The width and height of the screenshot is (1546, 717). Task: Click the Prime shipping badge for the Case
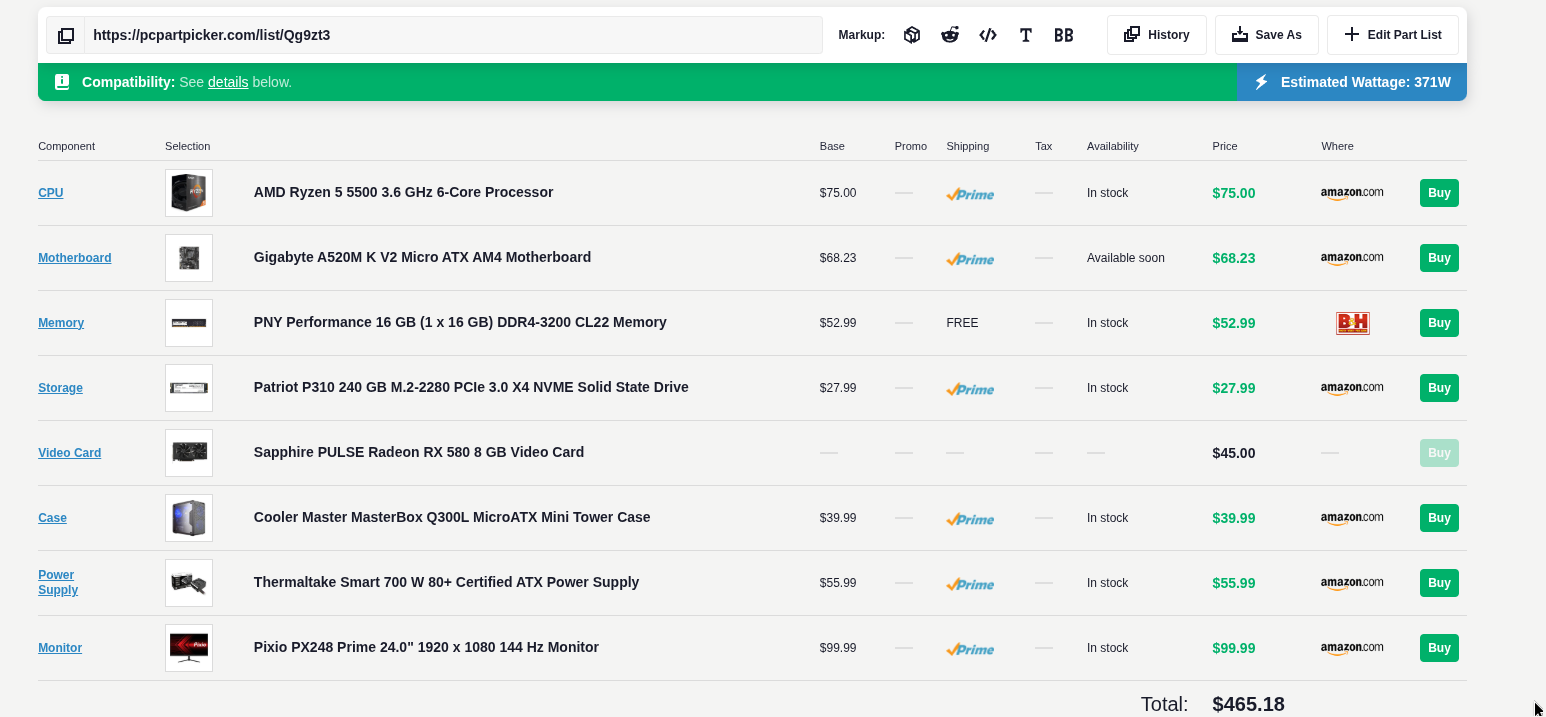[970, 519]
